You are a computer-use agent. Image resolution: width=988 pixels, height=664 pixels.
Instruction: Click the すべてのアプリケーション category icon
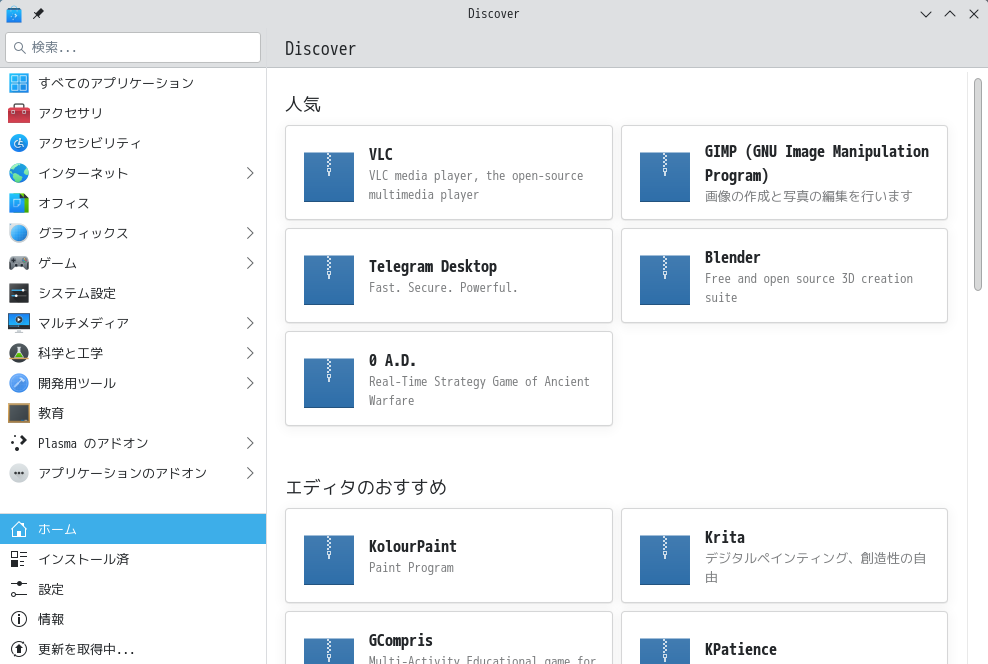pos(19,83)
